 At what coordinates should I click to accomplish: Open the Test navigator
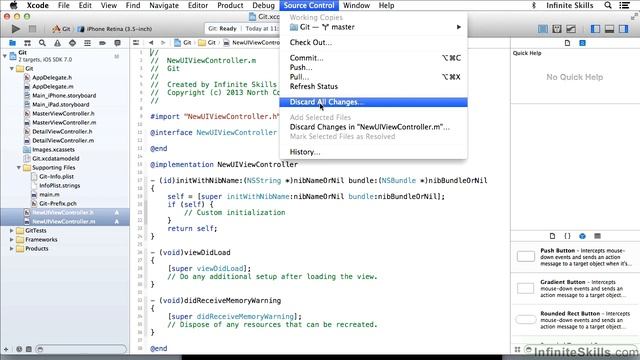click(72, 43)
